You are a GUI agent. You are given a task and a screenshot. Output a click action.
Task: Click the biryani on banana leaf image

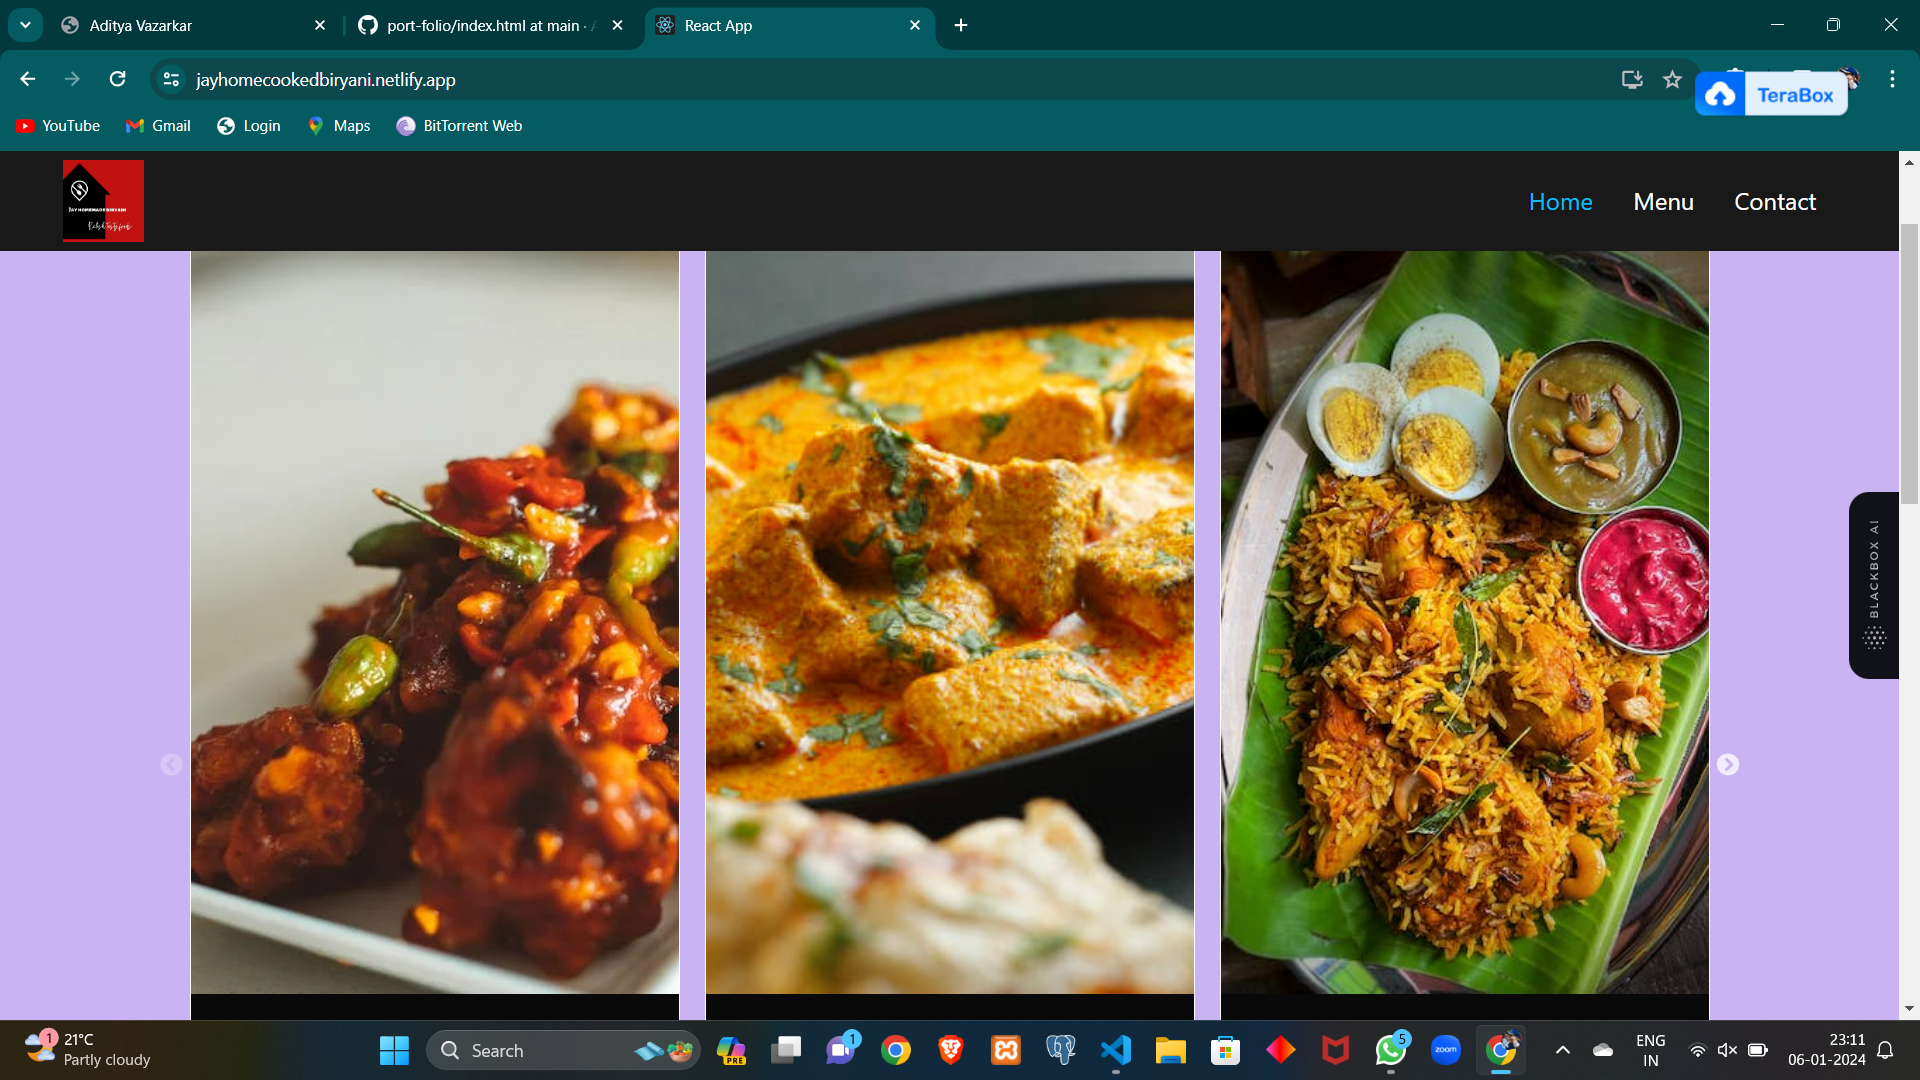click(1464, 620)
